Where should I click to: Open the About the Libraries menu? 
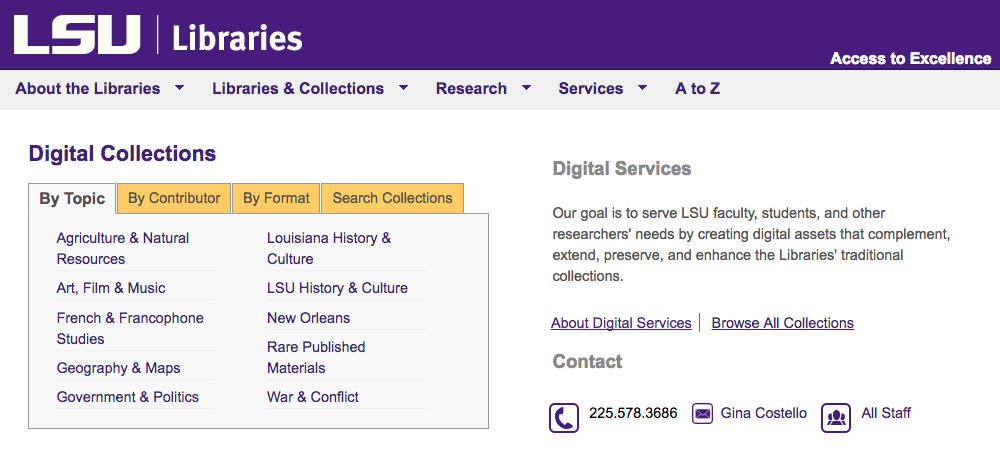click(87, 88)
